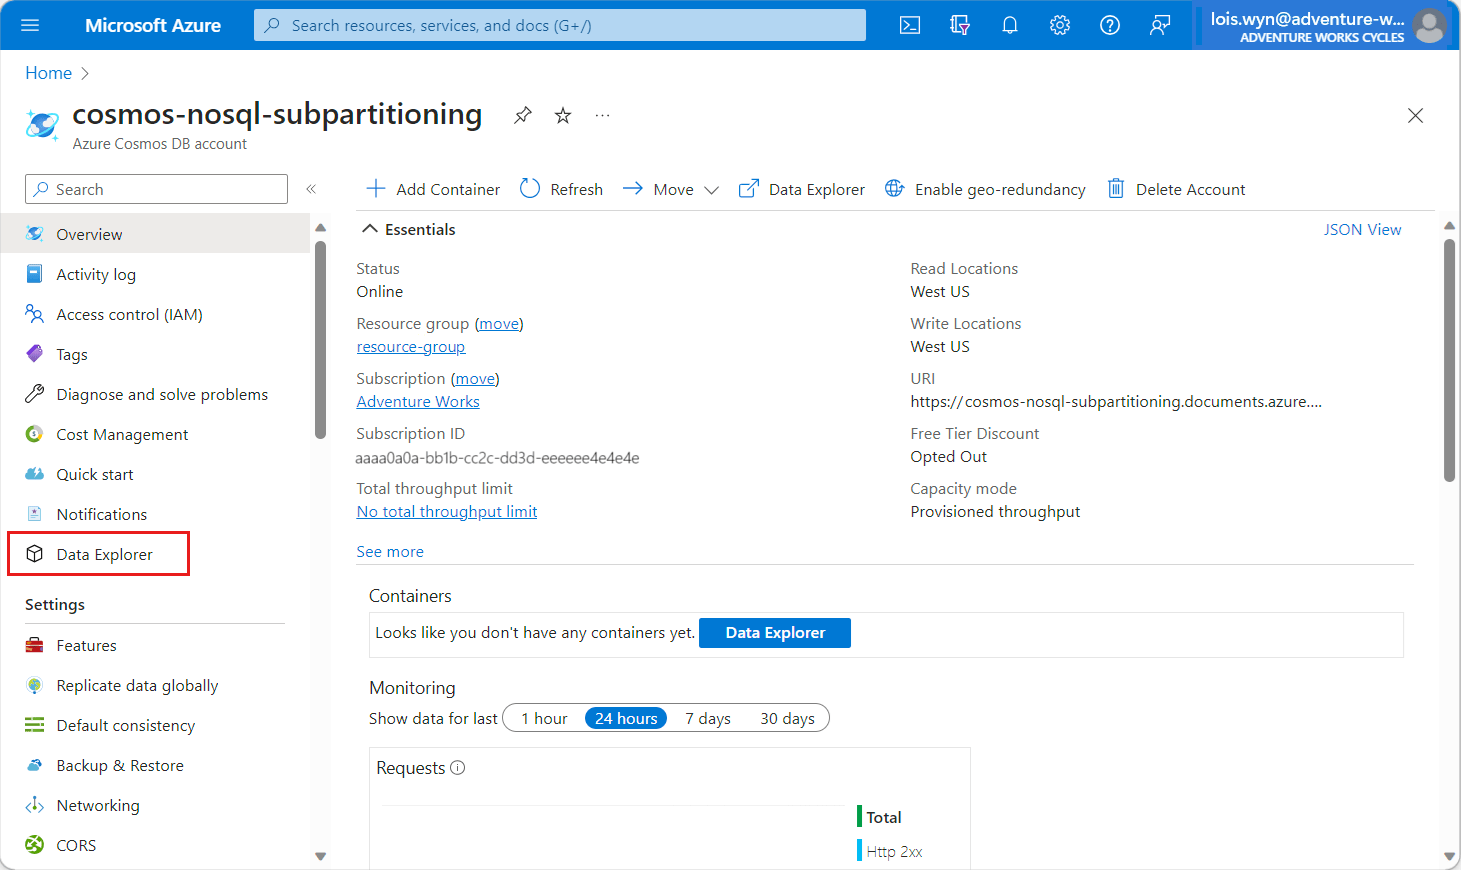The image size is (1461, 870).
Task: Open Azure notifications bell
Action: [x=1009, y=25]
